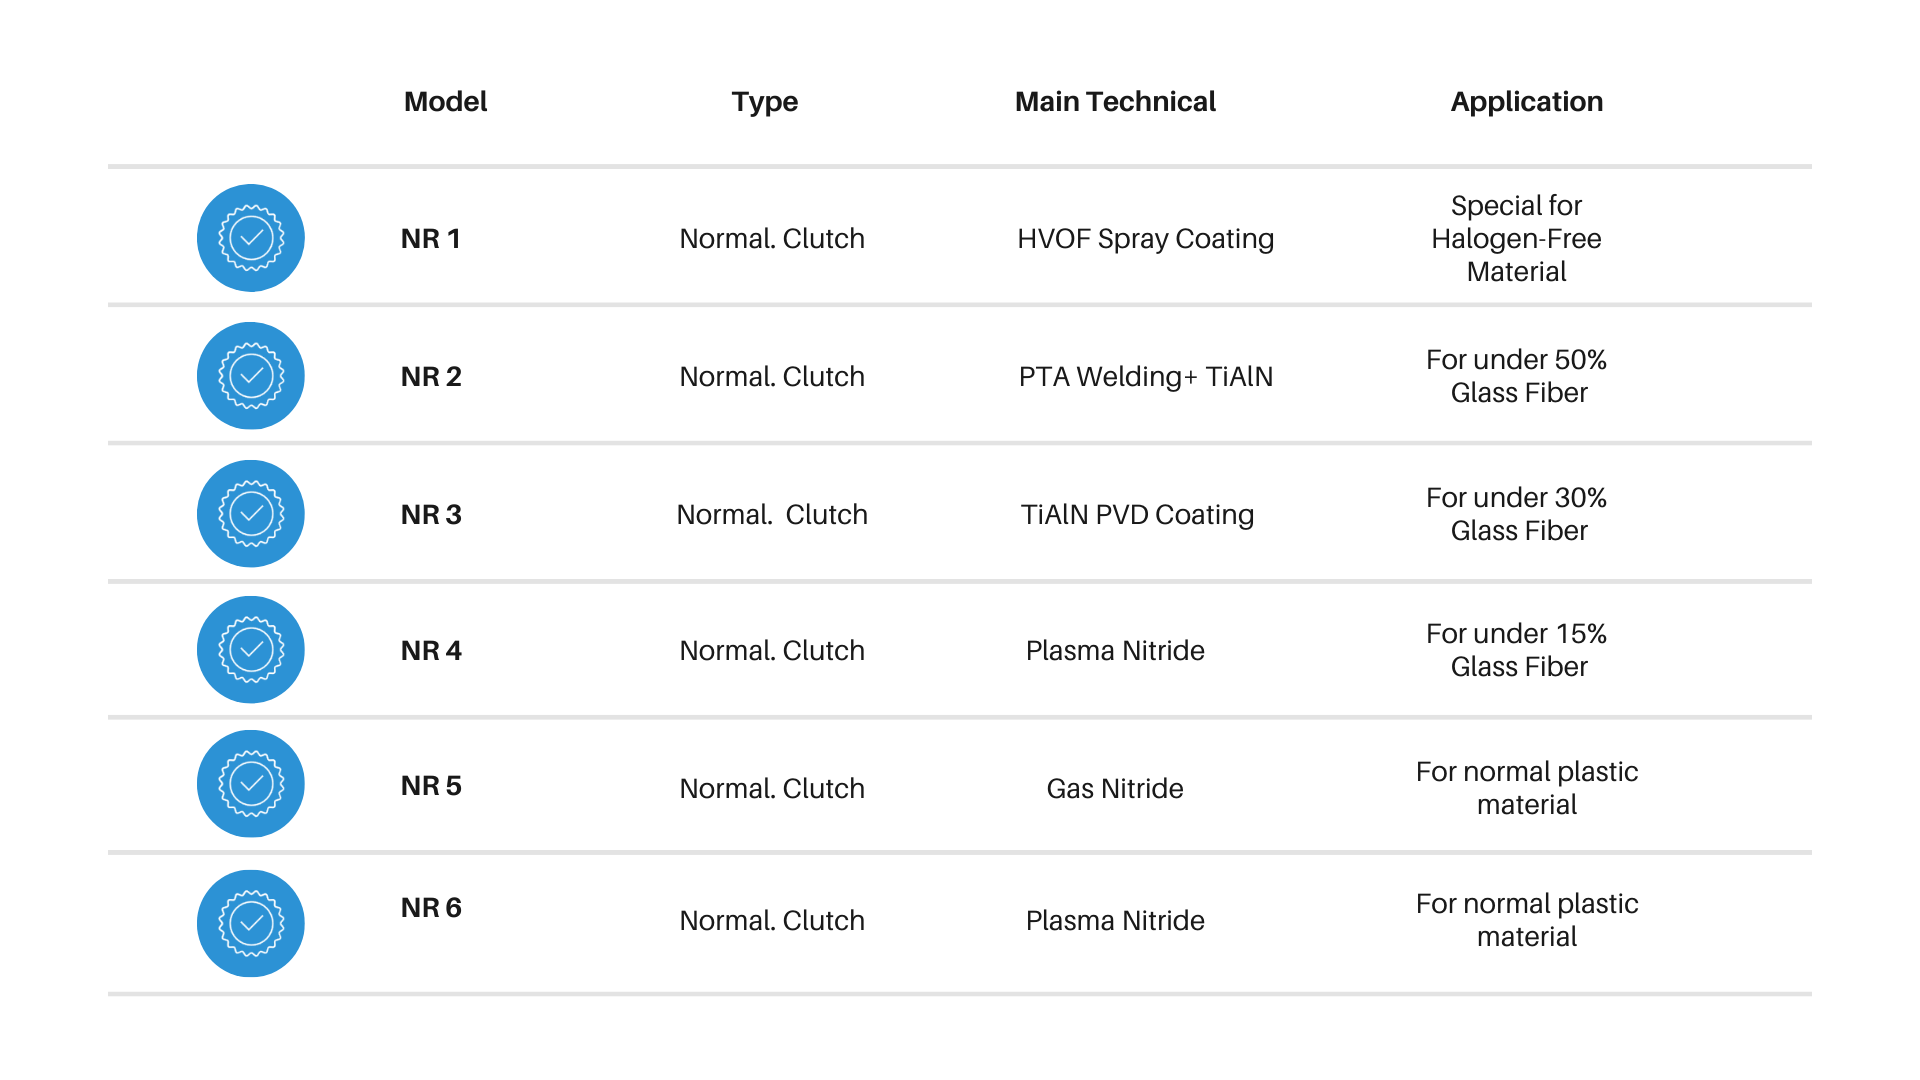Click the badge icon beside NR 2
The image size is (1920, 1080).
251,376
